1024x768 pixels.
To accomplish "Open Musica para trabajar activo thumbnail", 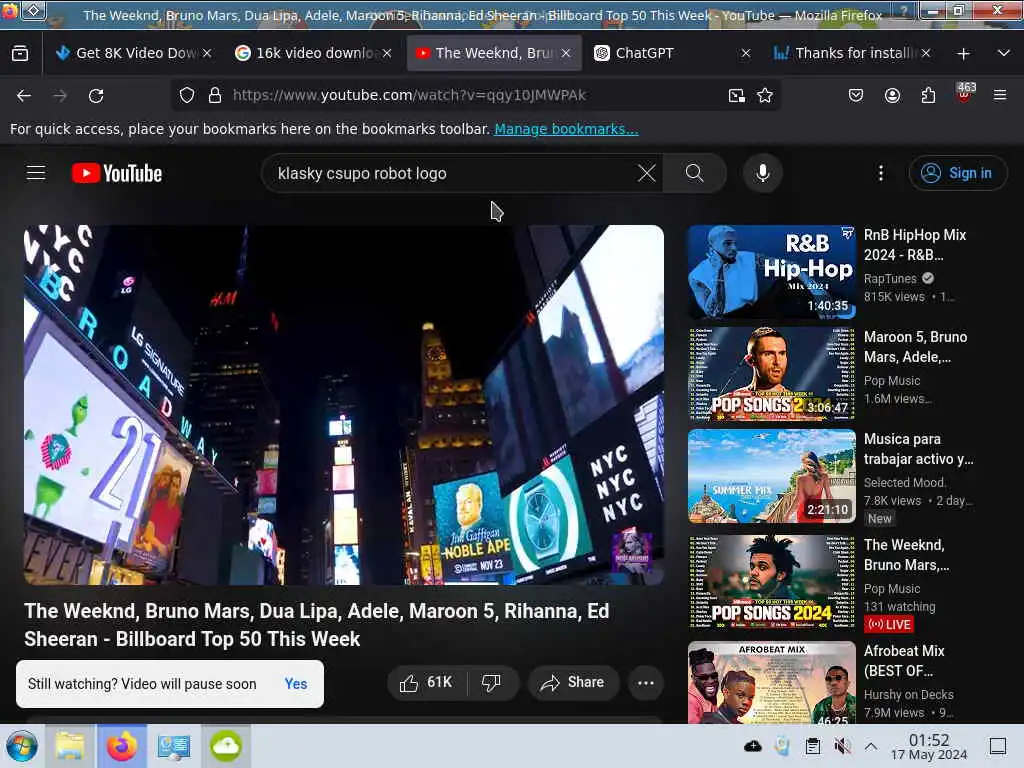I will 771,476.
